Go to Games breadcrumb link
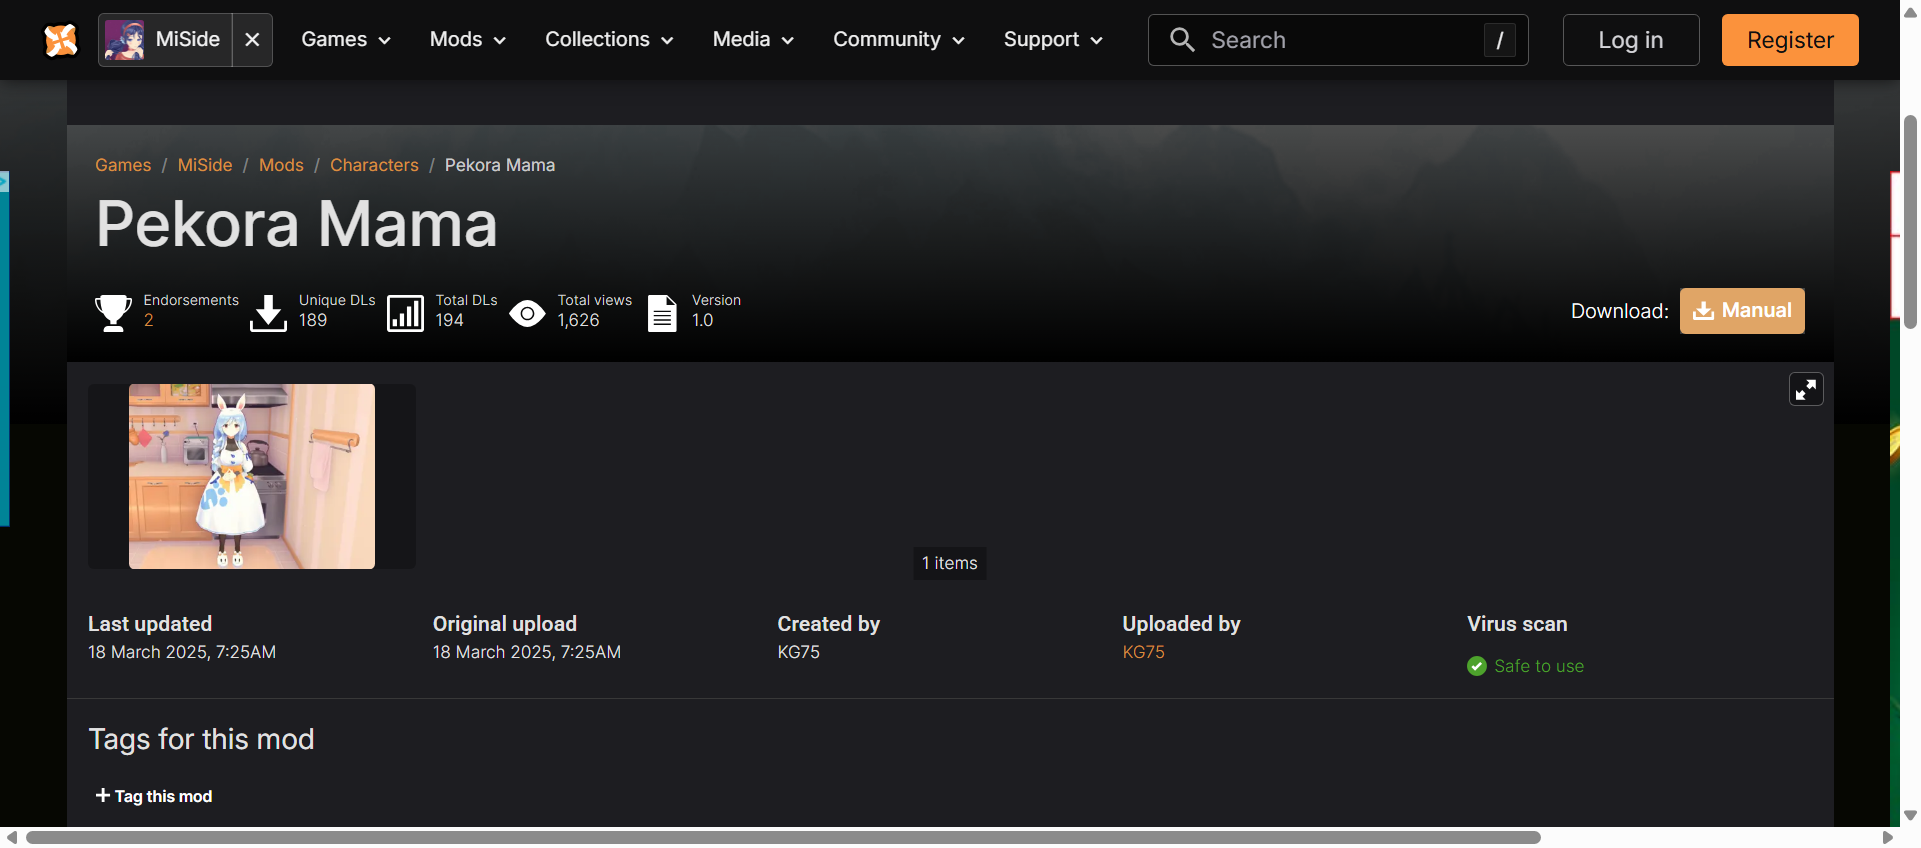 pos(123,165)
